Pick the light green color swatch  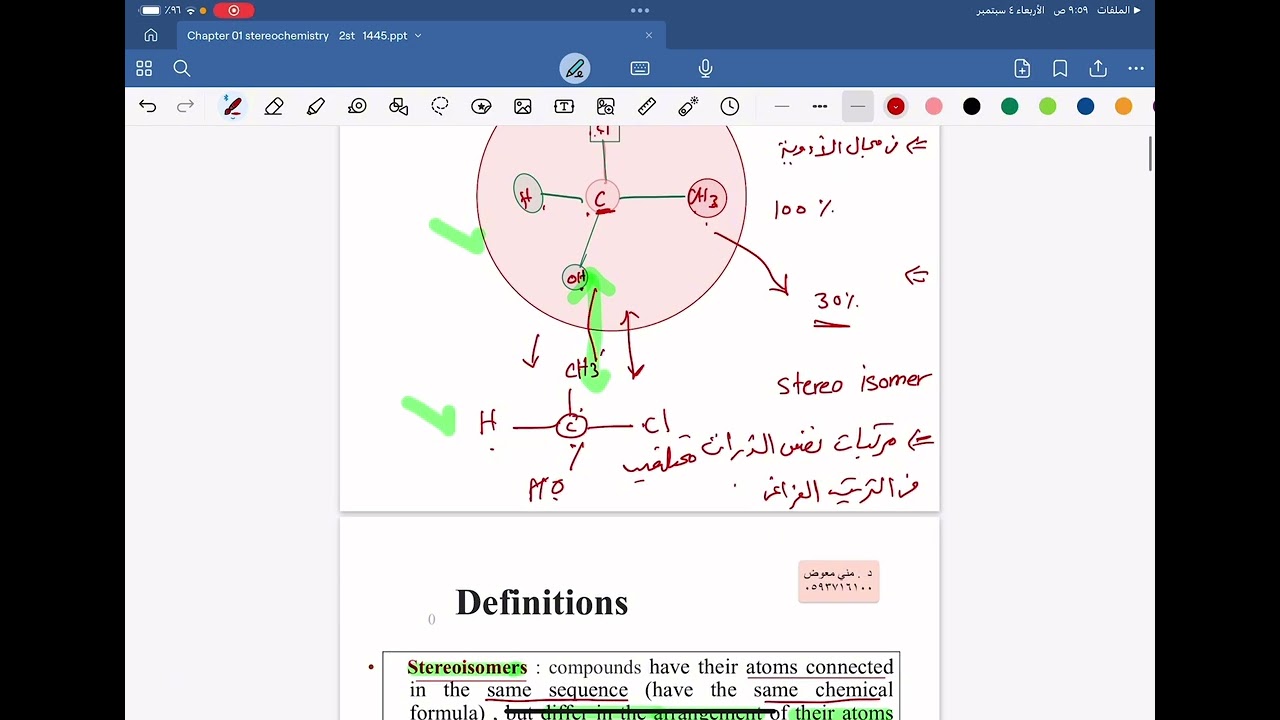pos(1048,106)
